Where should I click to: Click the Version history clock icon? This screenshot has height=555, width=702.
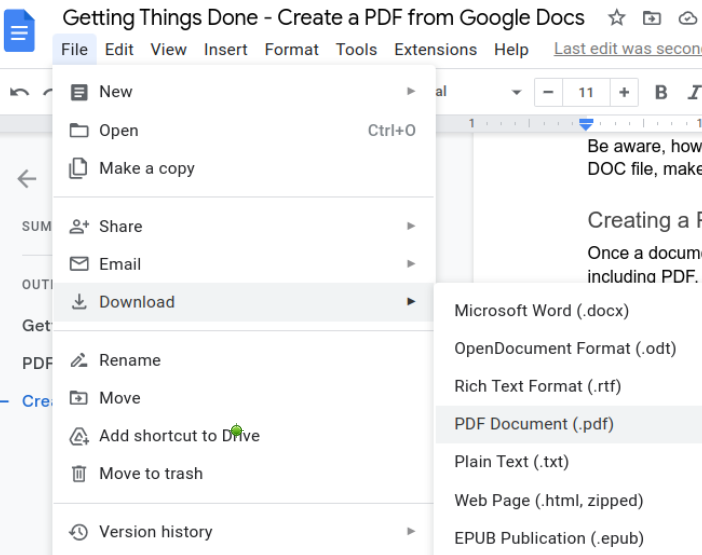click(x=78, y=532)
